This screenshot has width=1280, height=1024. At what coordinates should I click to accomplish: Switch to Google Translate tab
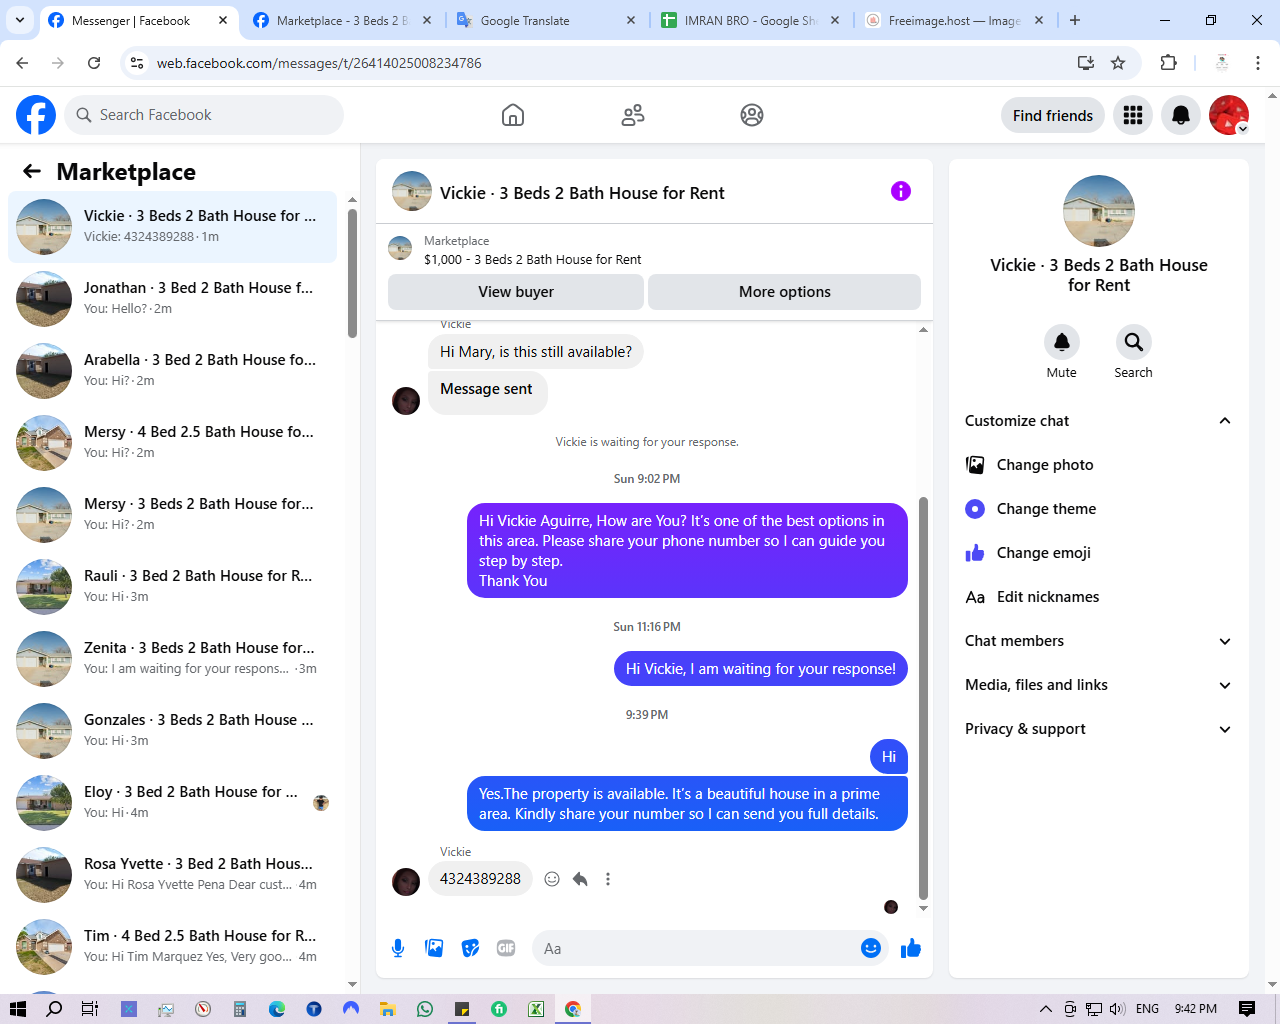point(546,20)
